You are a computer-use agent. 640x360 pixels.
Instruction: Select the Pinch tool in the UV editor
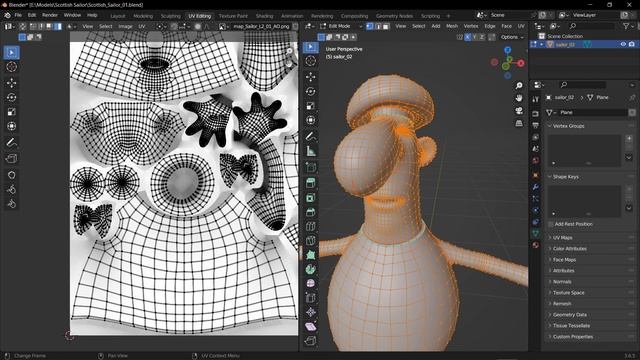click(11, 204)
